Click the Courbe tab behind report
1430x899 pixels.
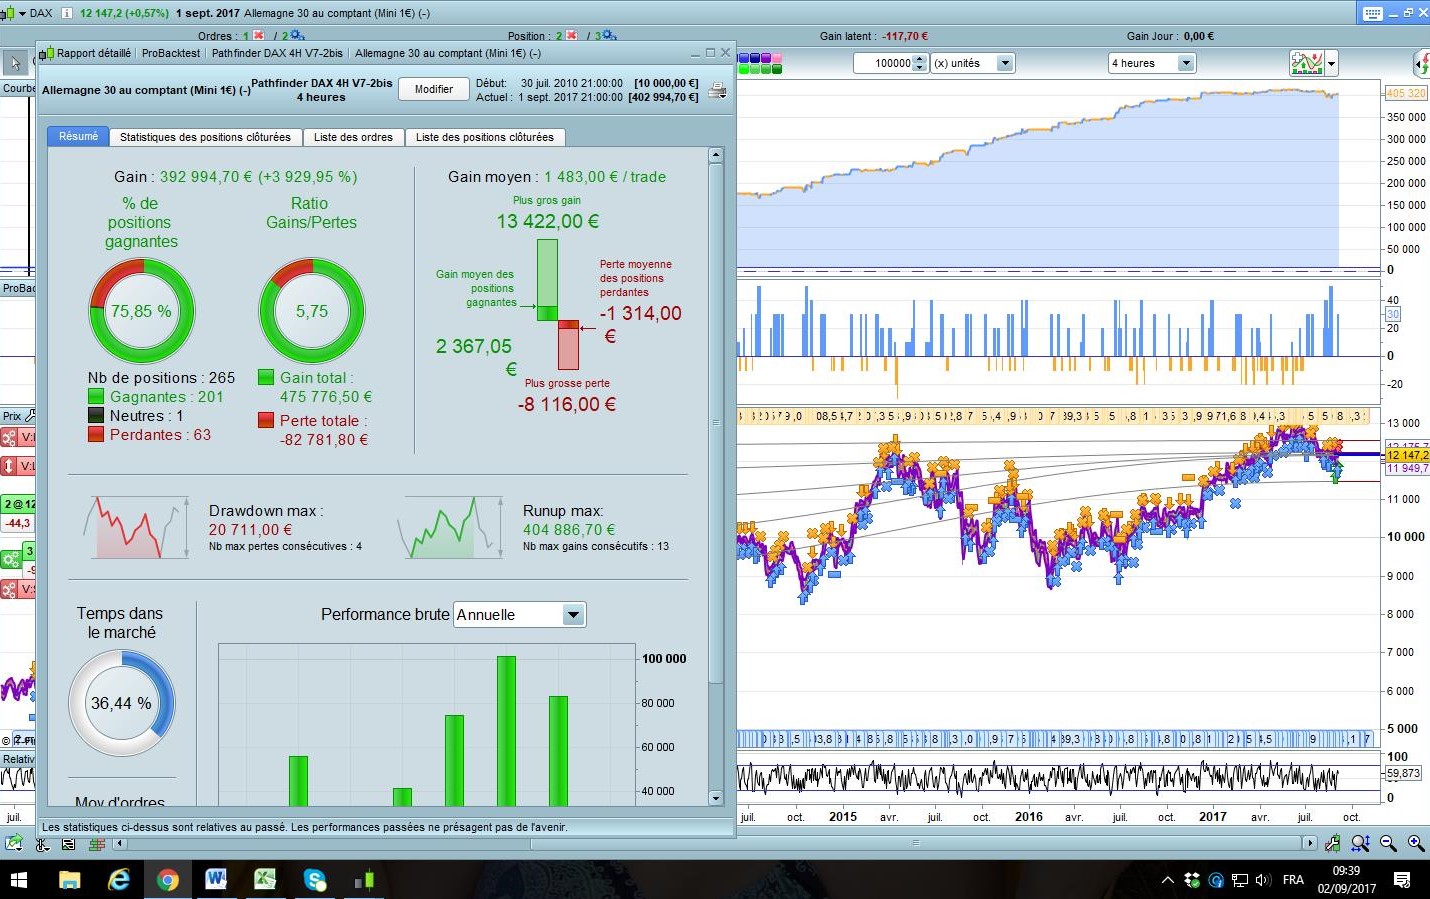(18, 88)
